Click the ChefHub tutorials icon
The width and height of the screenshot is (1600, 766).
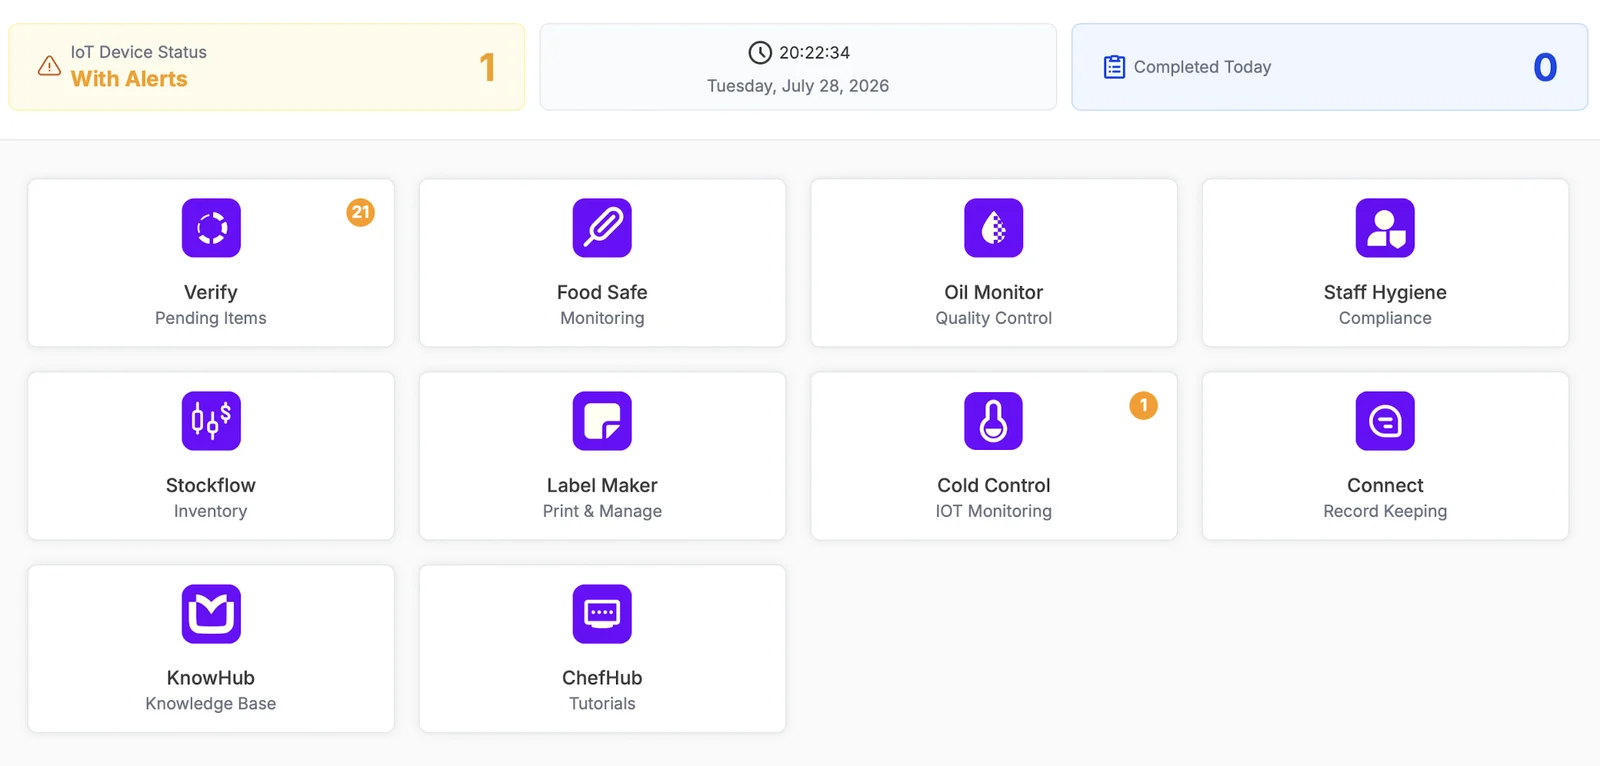pos(602,614)
